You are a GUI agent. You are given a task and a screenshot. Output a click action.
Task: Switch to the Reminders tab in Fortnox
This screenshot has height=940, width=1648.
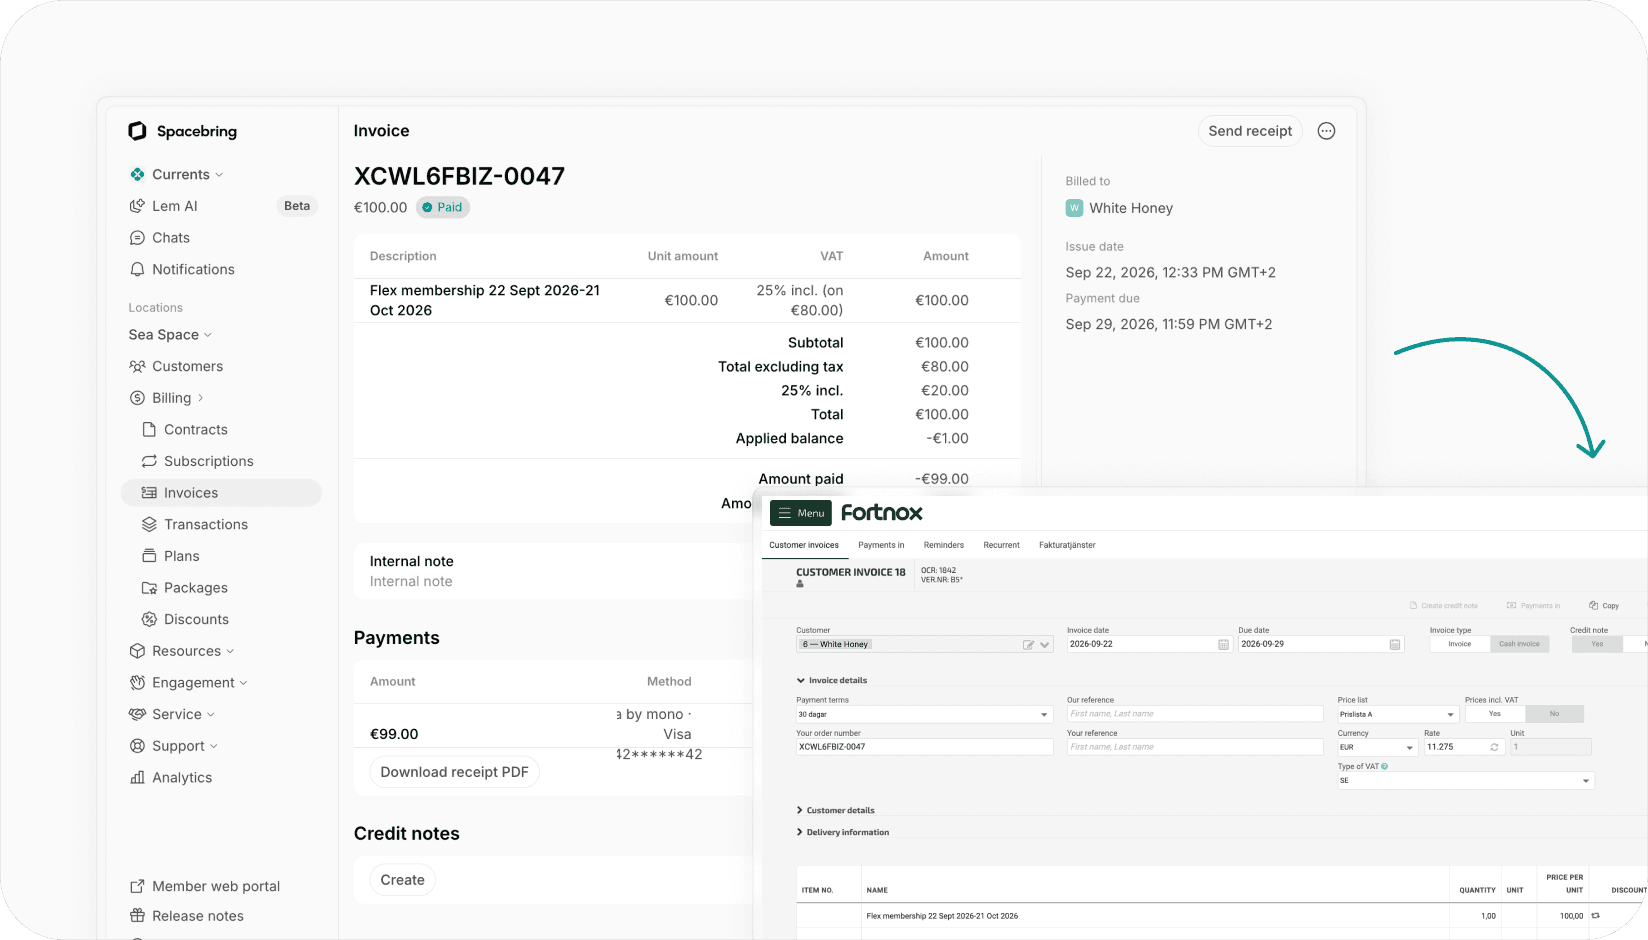tap(944, 545)
